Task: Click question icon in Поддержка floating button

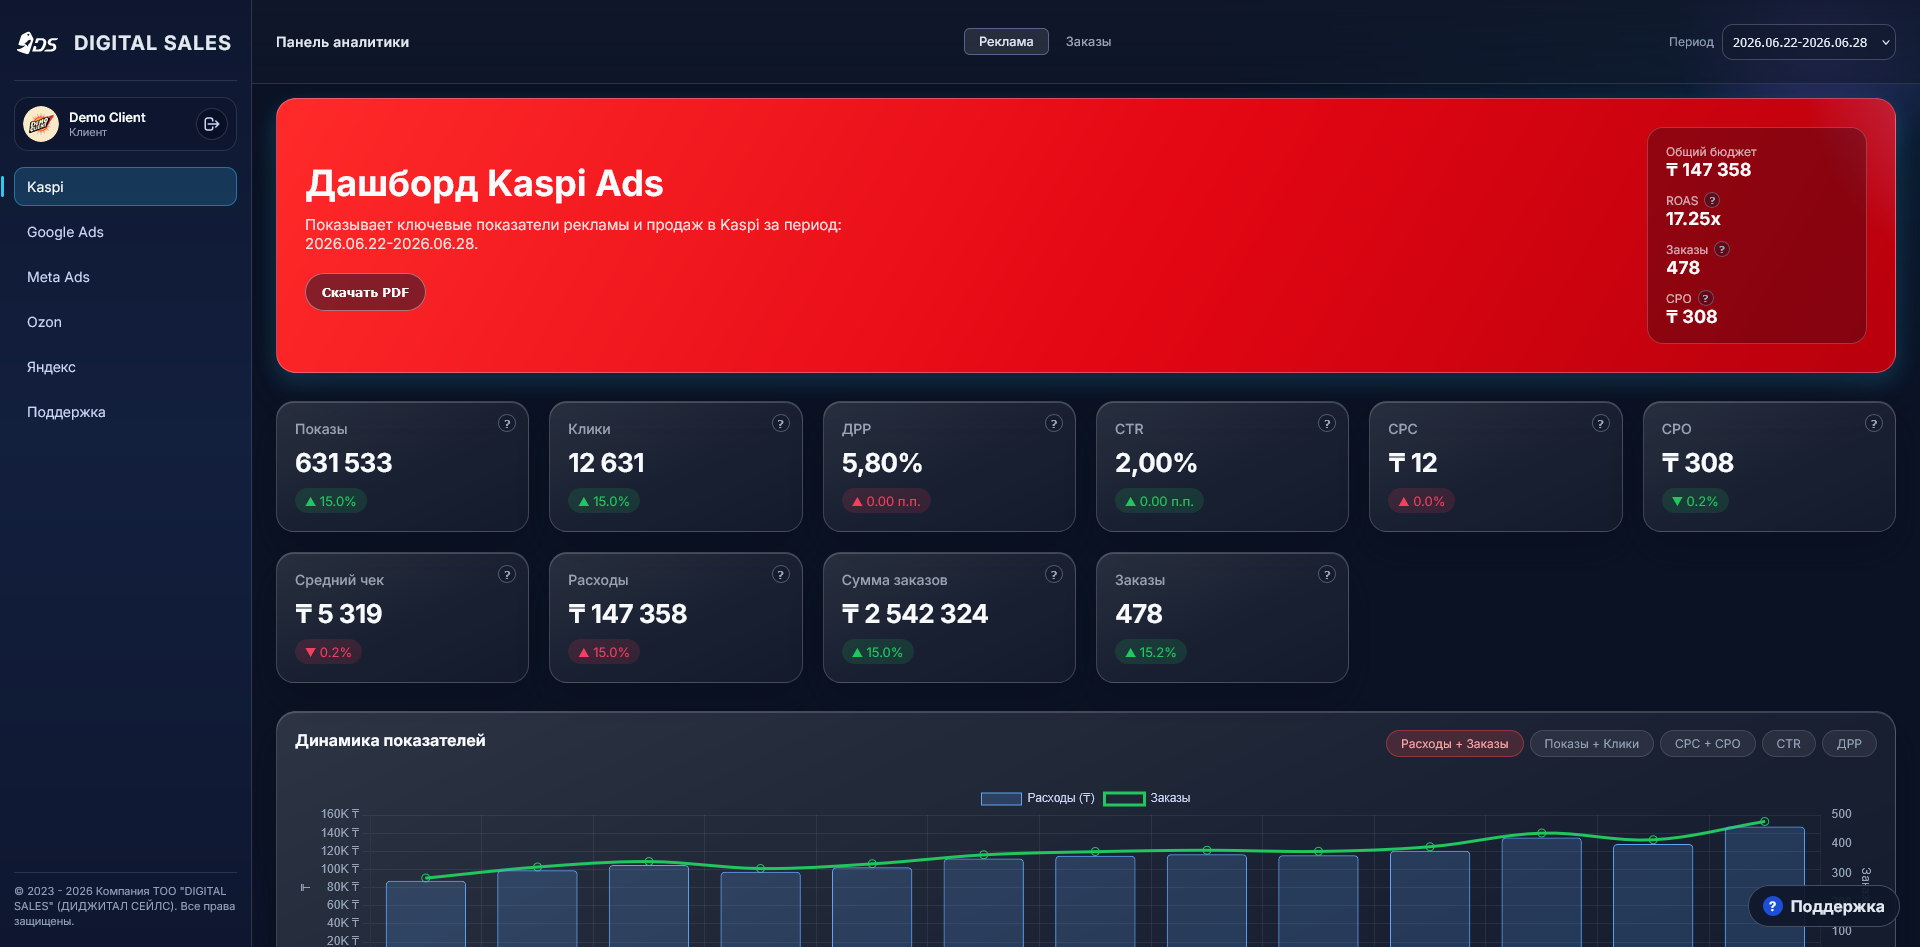Action: tap(1773, 906)
